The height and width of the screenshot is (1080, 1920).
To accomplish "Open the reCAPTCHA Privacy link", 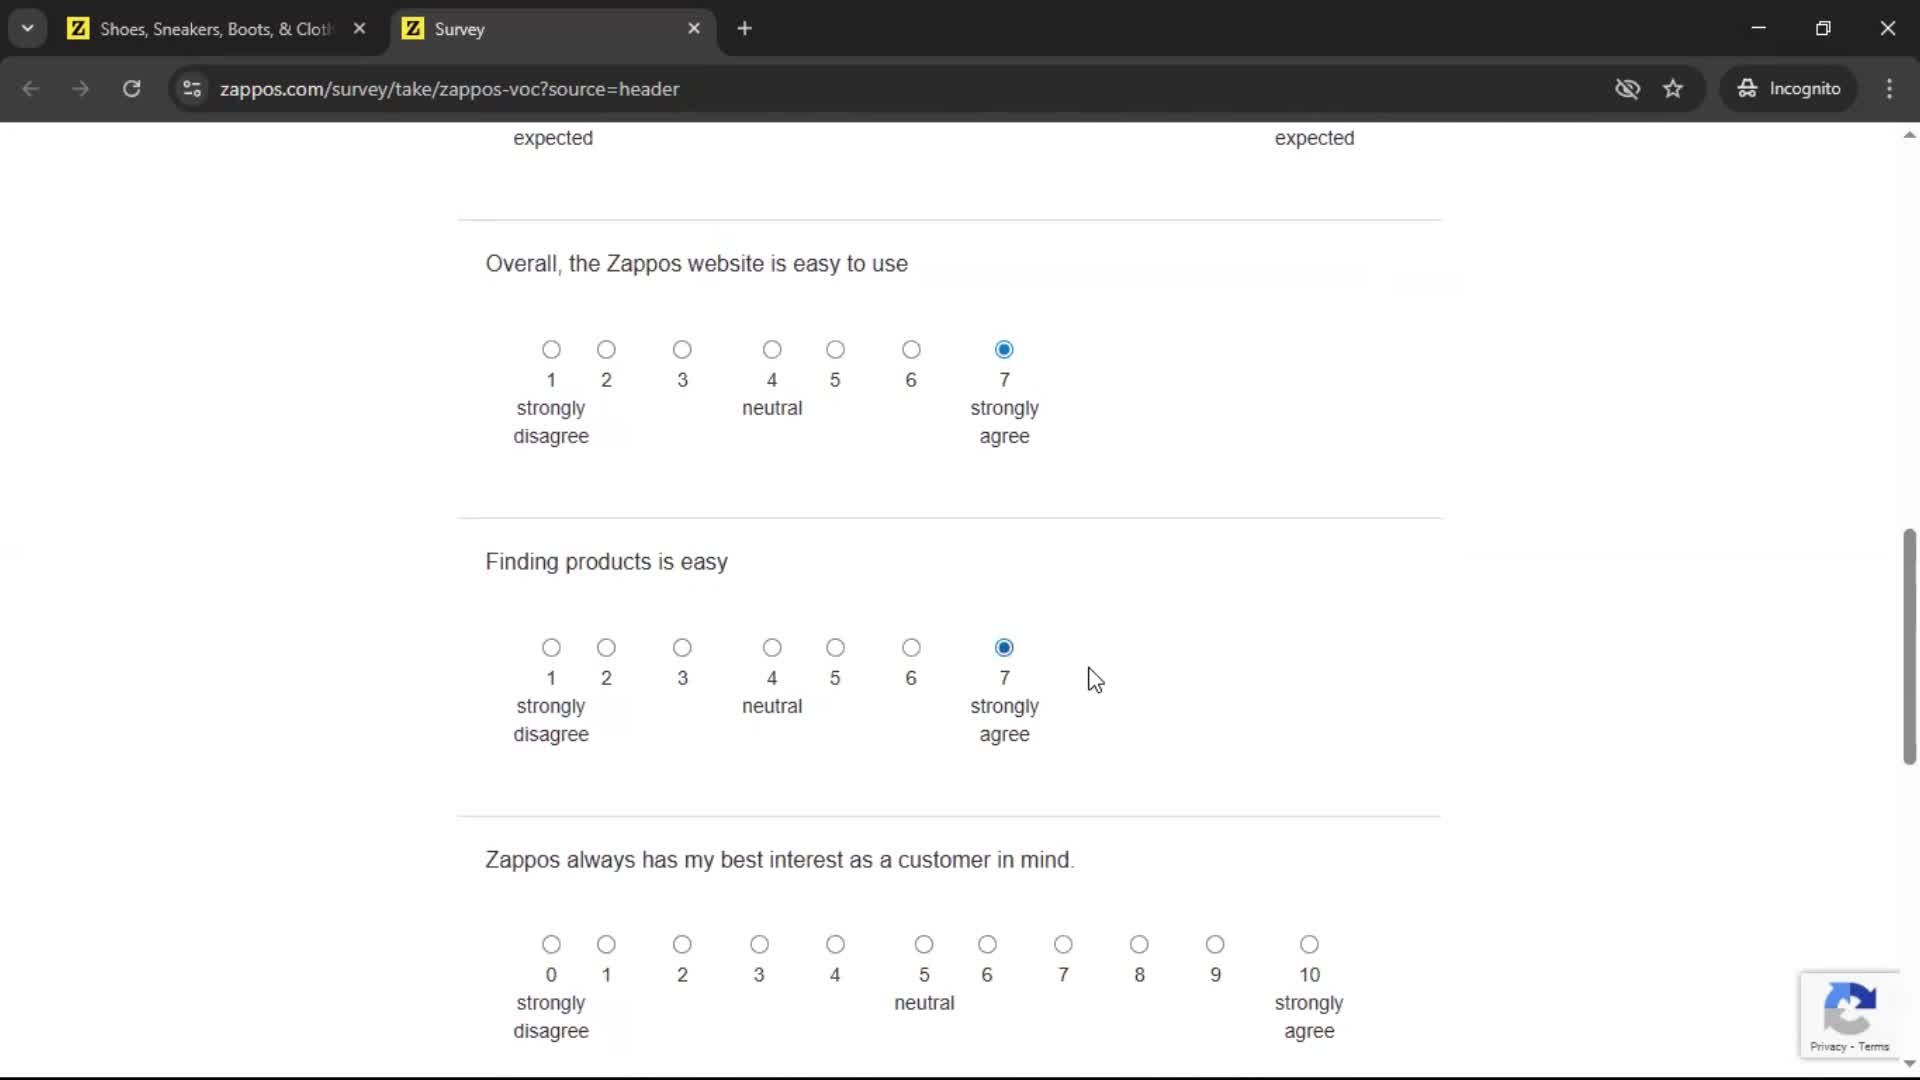I will (x=1827, y=1047).
